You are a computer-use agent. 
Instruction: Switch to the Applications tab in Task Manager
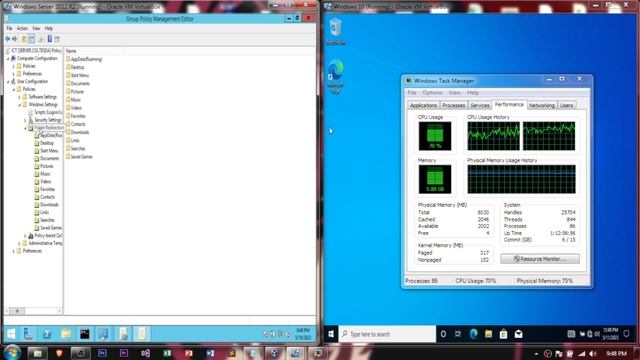pyautogui.click(x=423, y=105)
